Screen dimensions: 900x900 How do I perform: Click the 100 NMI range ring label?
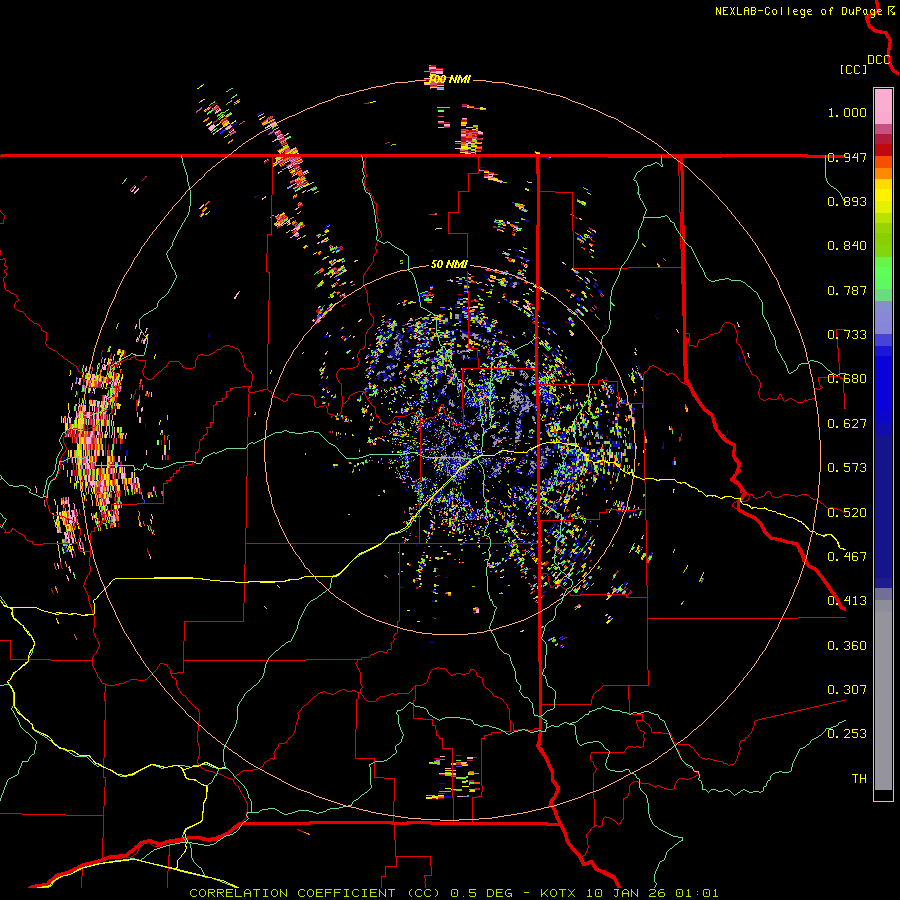click(x=449, y=79)
